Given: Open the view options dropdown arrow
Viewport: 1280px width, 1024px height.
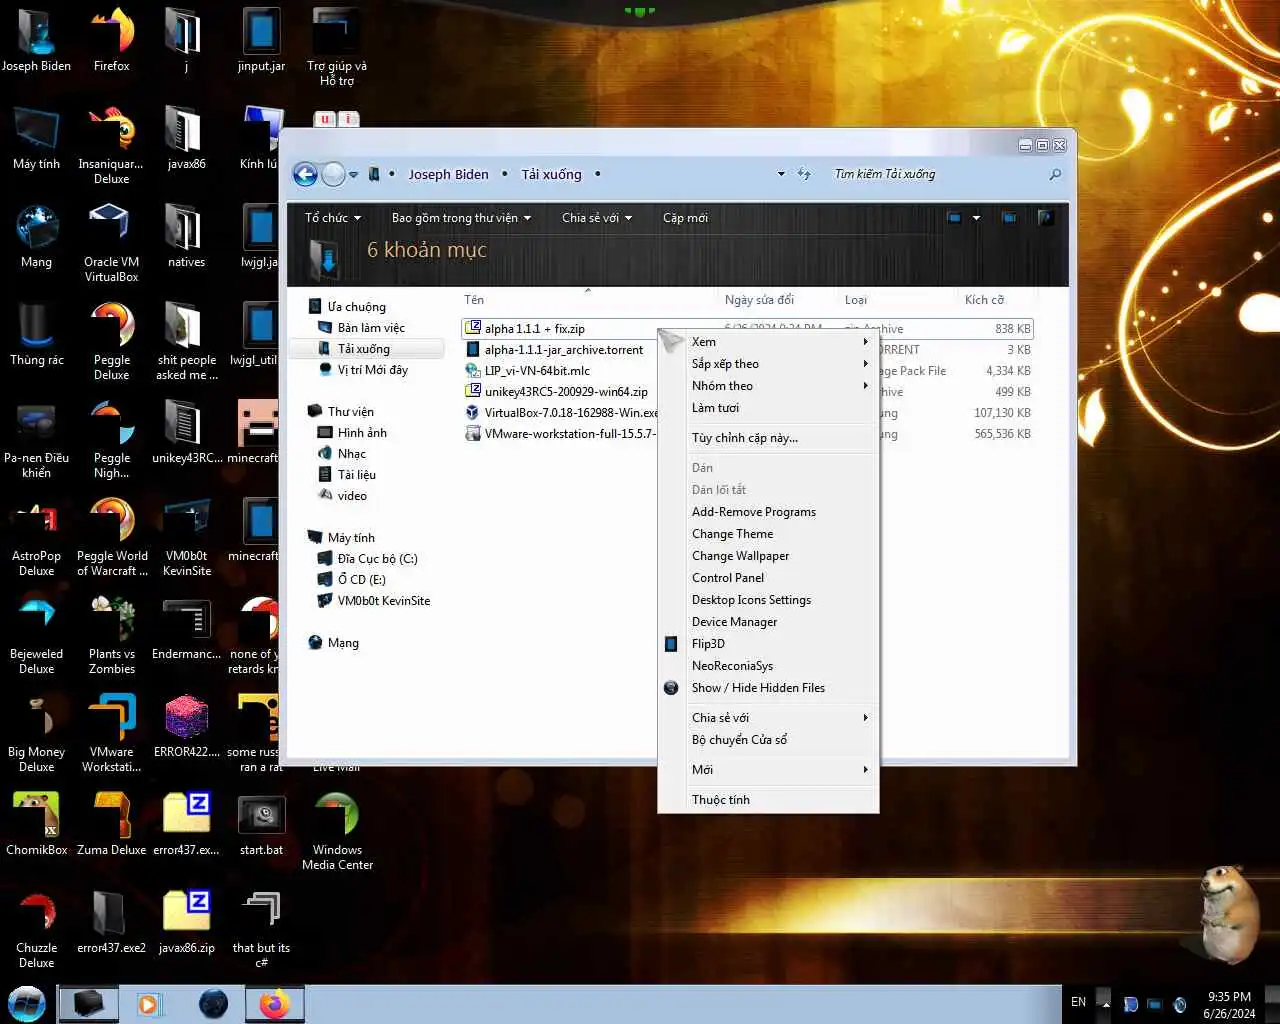Looking at the screenshot, I should click(976, 217).
